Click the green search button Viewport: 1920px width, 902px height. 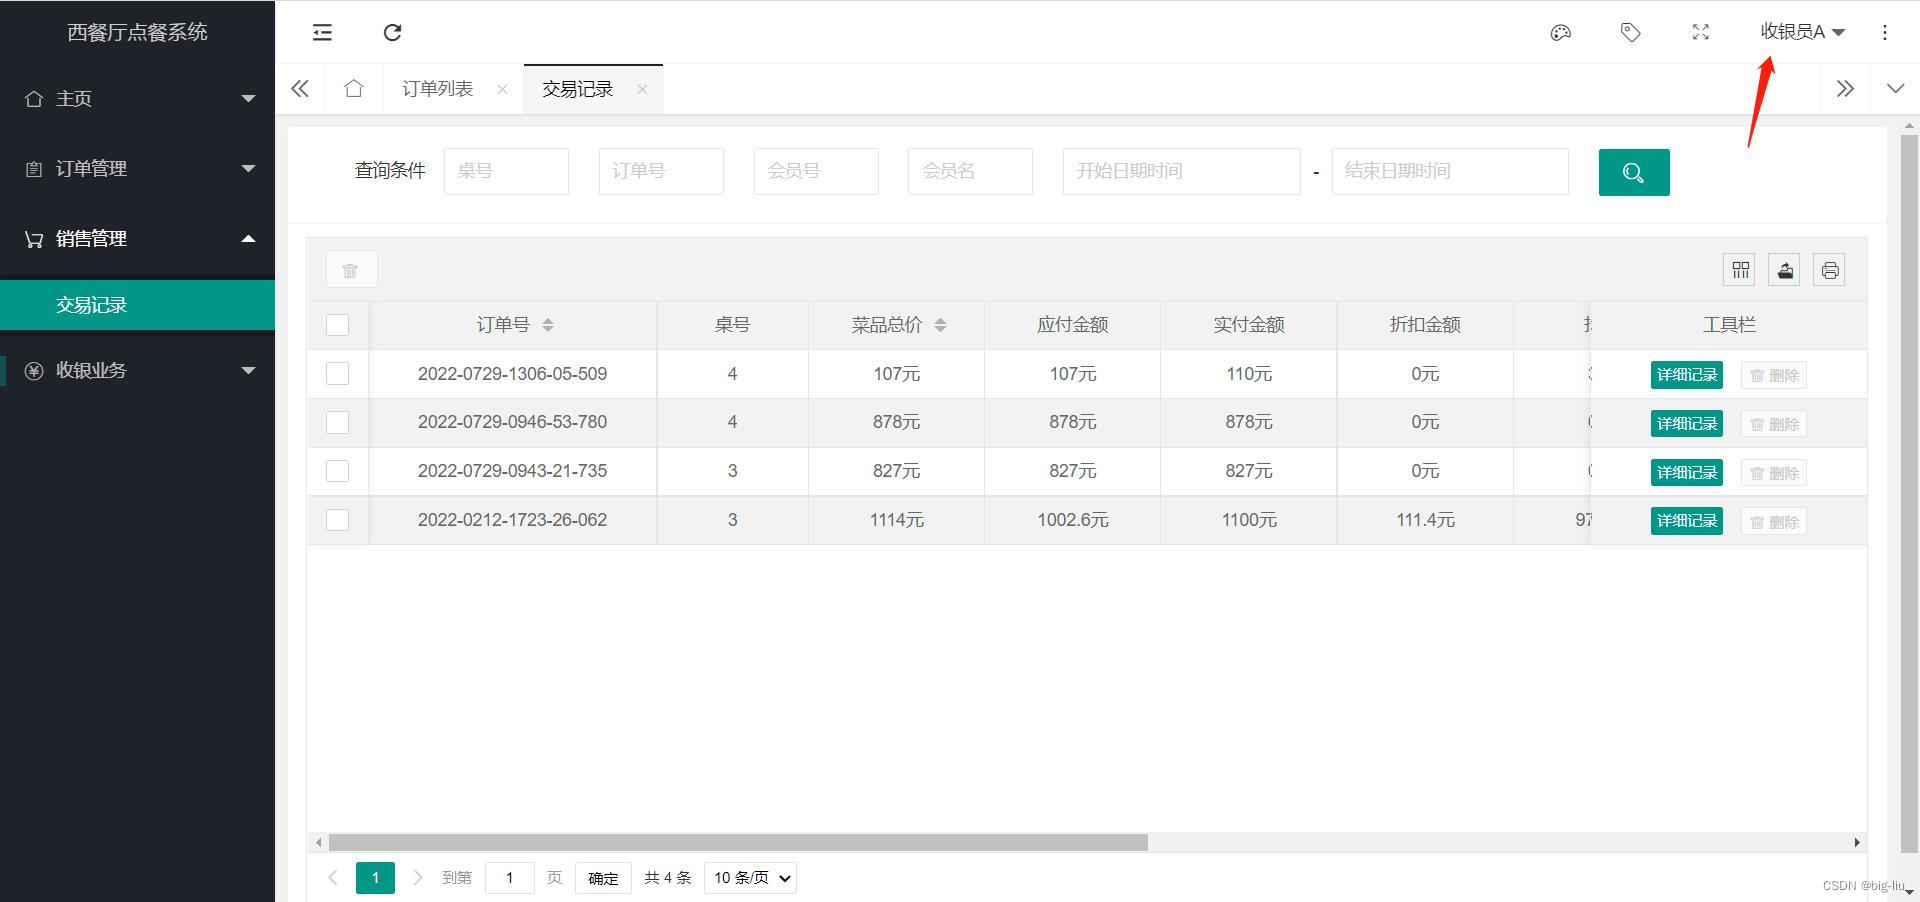tap(1633, 172)
